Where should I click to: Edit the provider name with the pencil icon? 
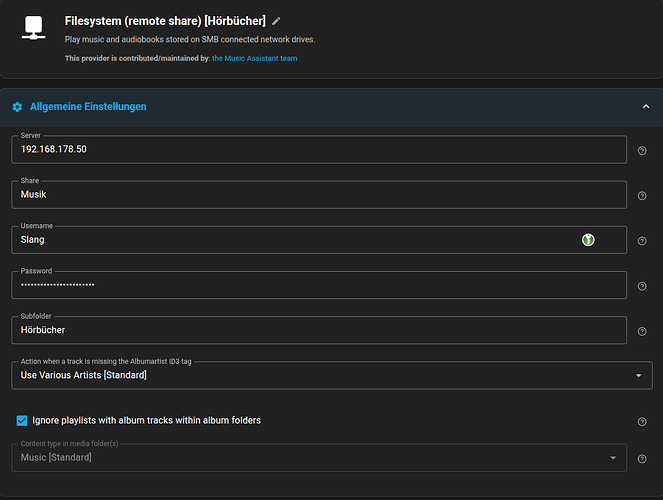(276, 21)
